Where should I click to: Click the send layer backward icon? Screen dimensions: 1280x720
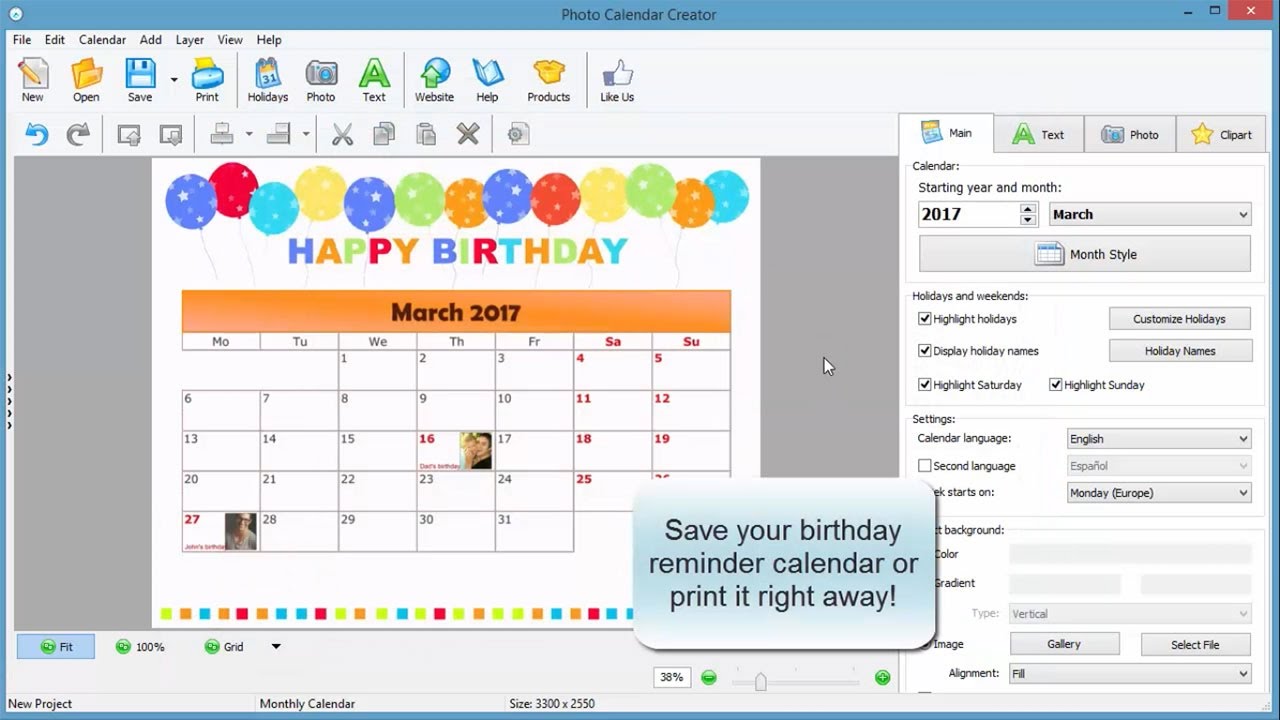coord(171,134)
